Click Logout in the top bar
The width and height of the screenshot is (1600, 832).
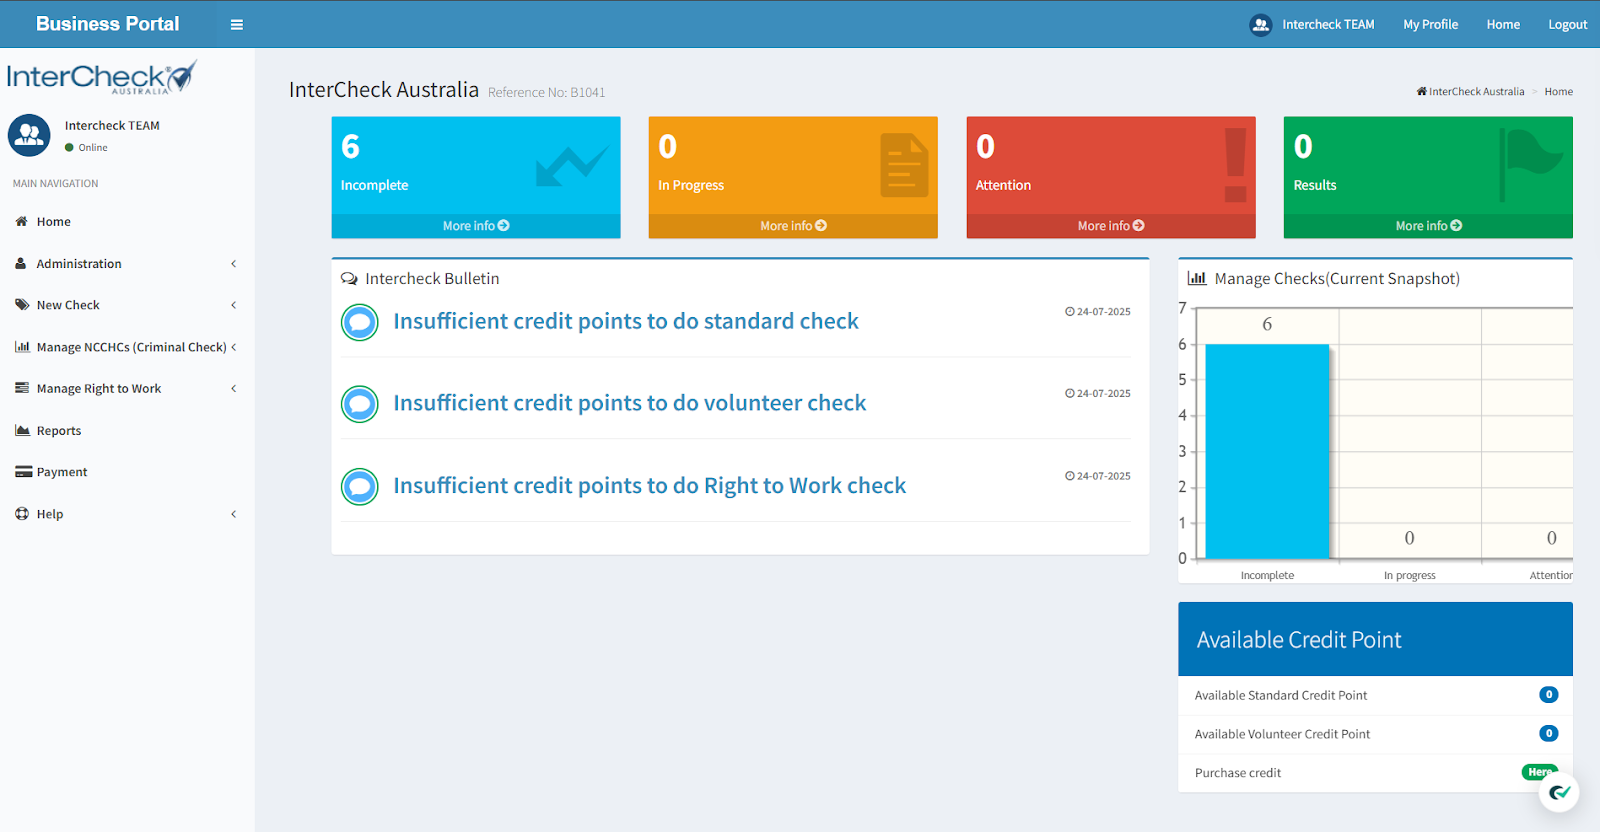coord(1567,25)
